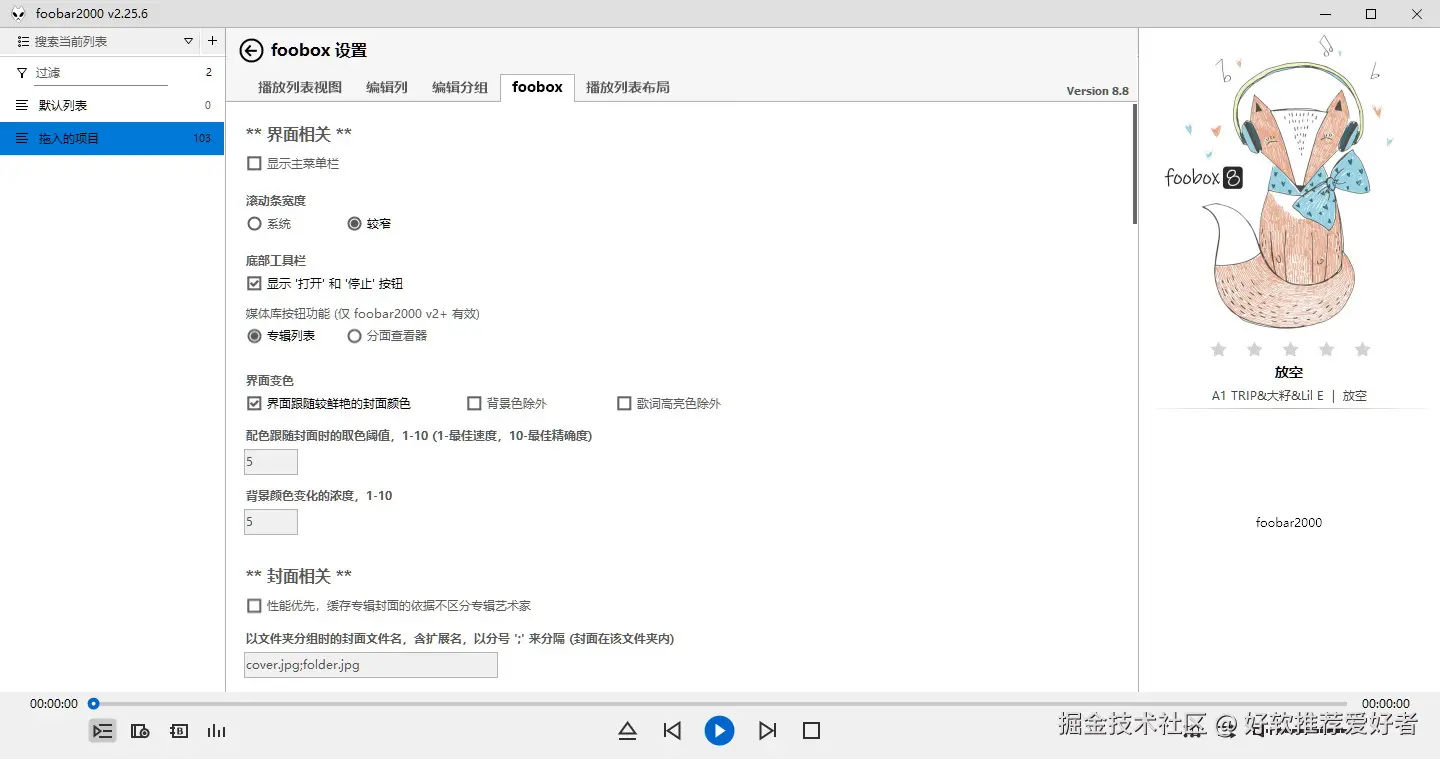1440x759 pixels.
Task: Click the list icon beside 搜索当前列表
Action: (23, 41)
